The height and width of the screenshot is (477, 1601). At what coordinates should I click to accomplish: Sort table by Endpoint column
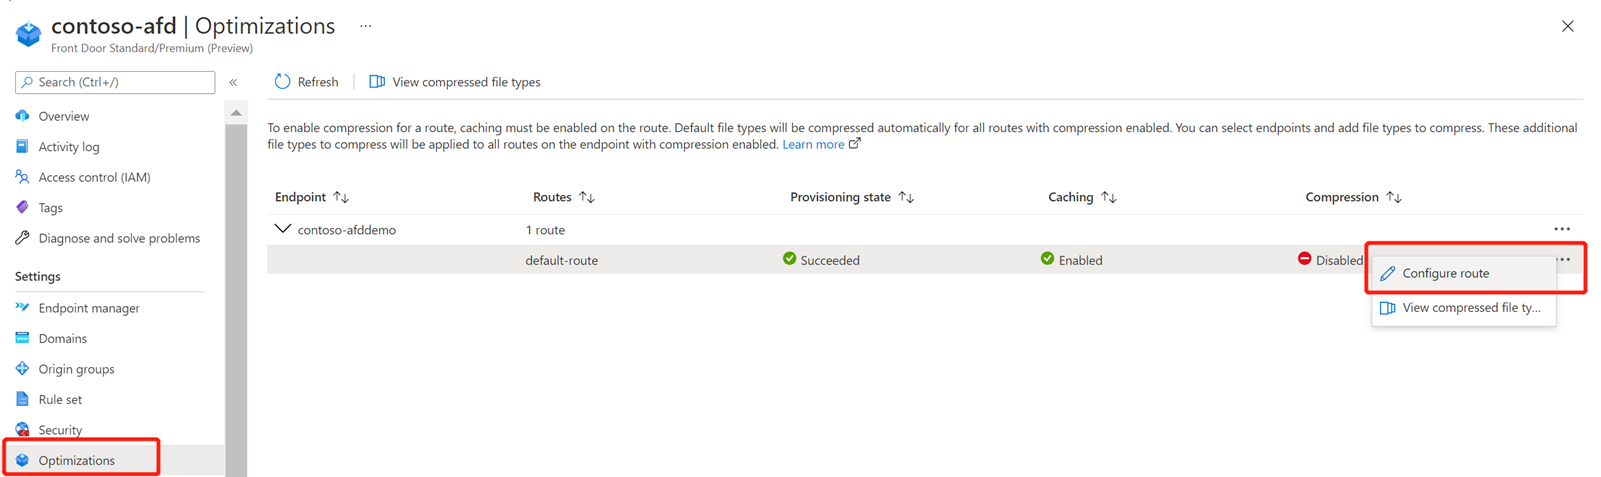341,198
